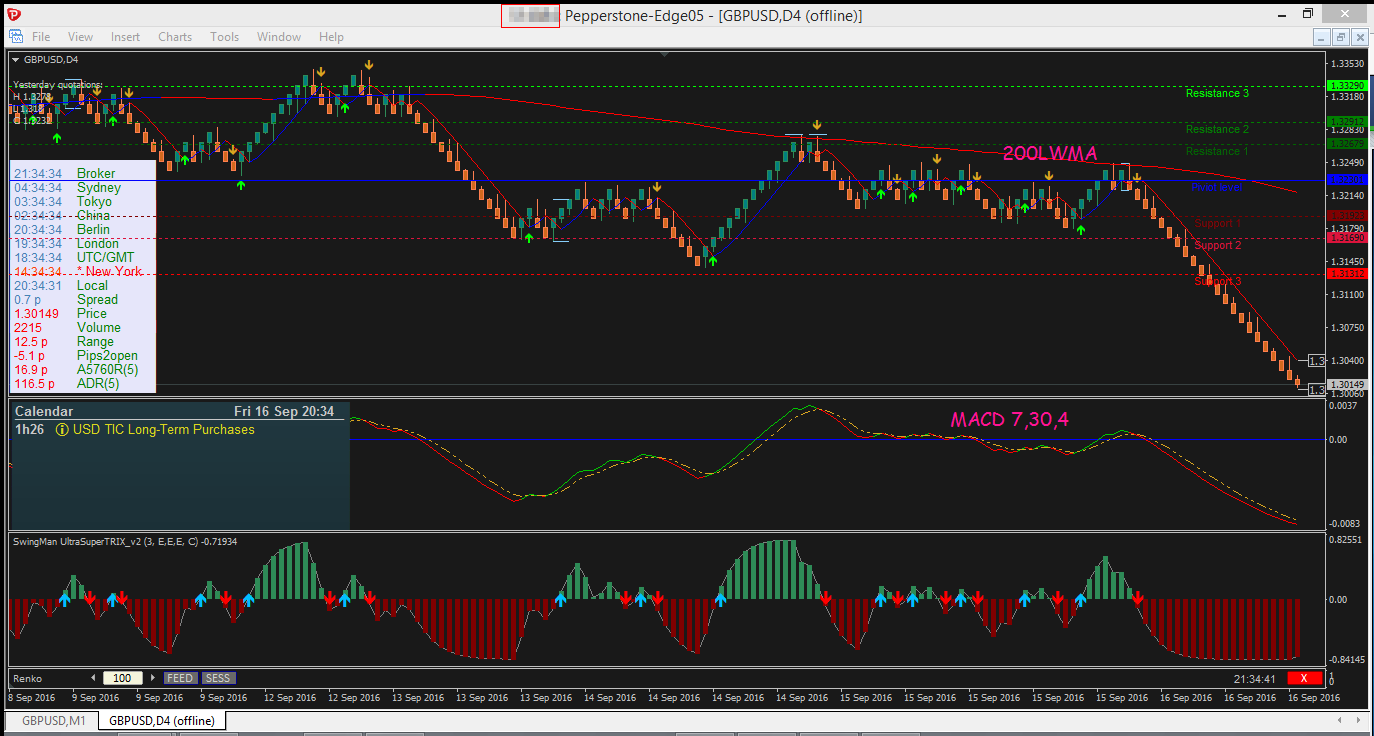Switch to the GBPUSD,M1 chart tab
Image resolution: width=1374 pixels, height=736 pixels.
55,720
